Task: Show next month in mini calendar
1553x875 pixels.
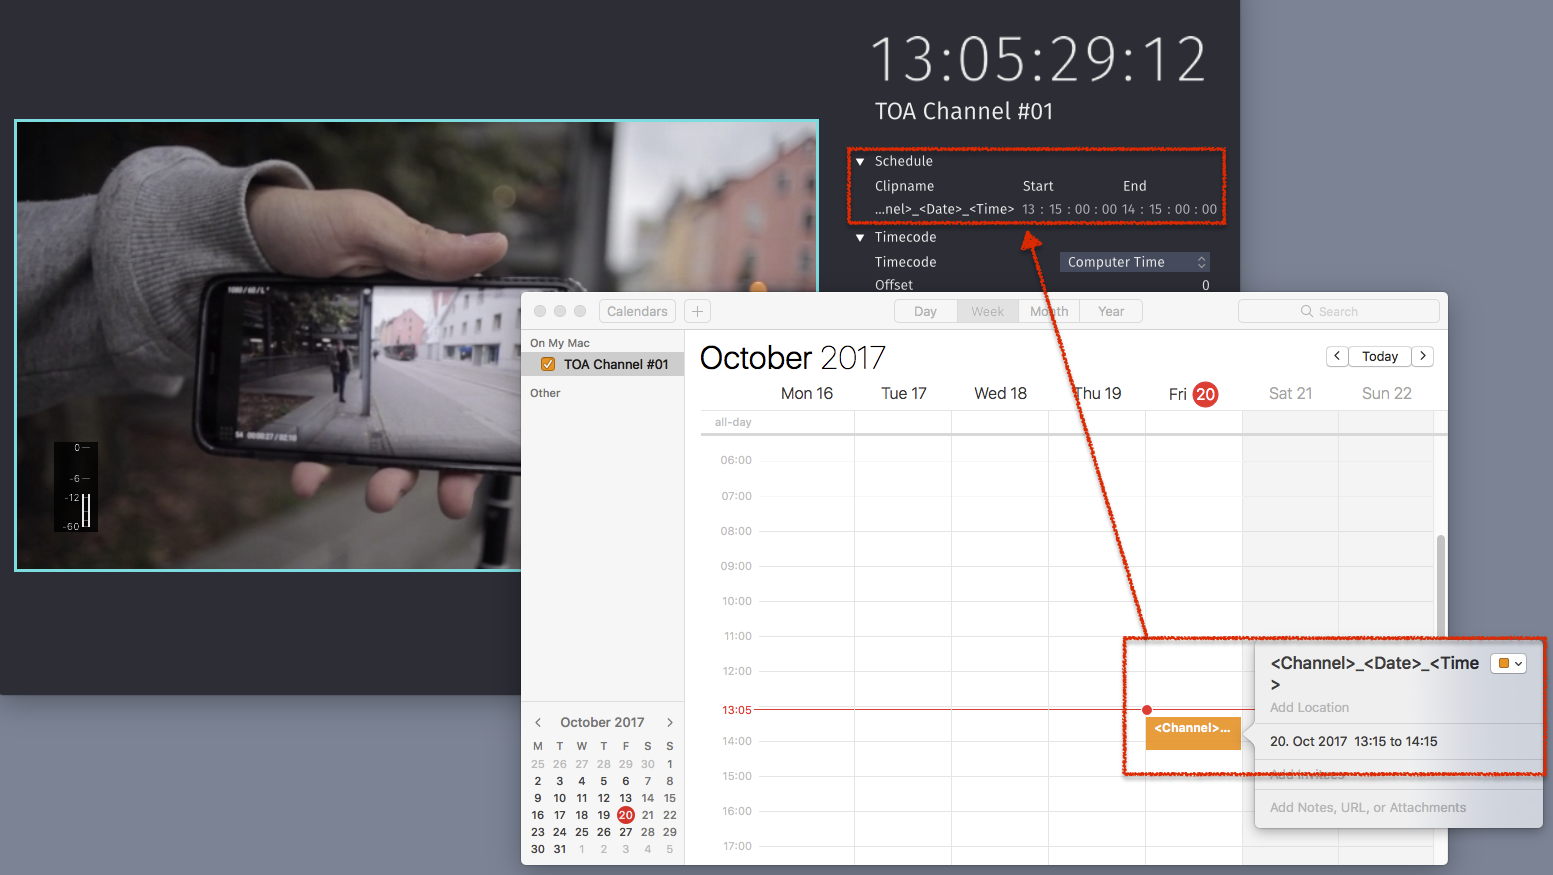Action: (670, 722)
